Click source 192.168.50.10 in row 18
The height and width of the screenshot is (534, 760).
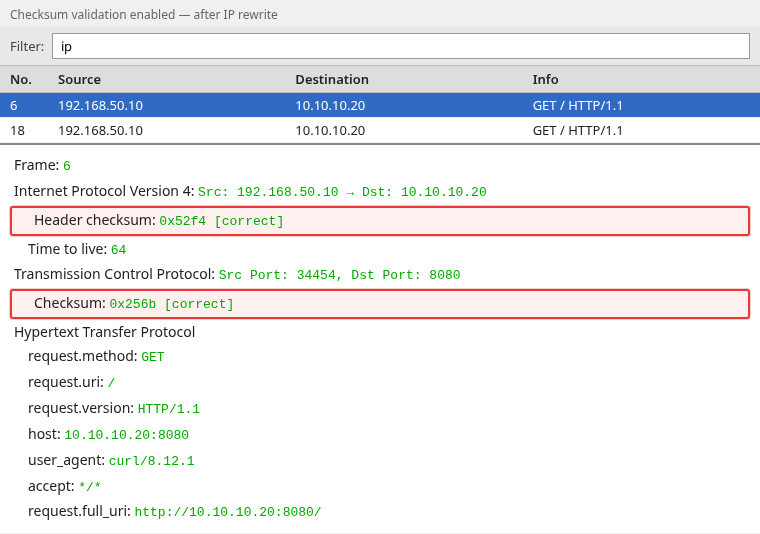pos(100,130)
